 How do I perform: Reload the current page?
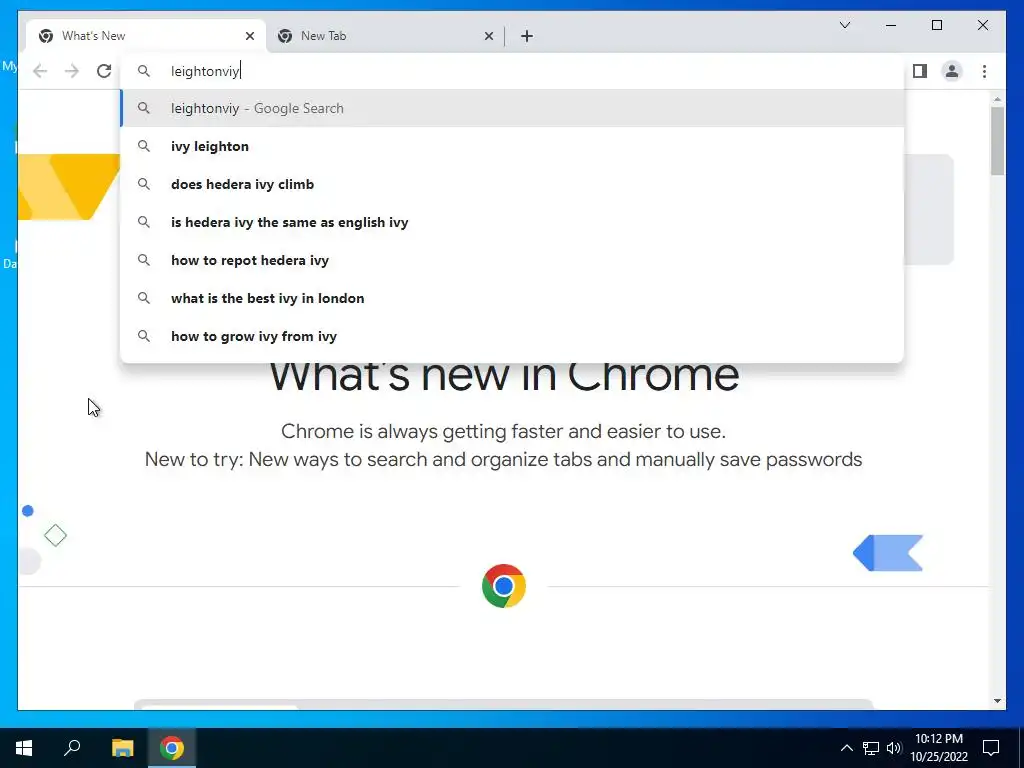(104, 71)
